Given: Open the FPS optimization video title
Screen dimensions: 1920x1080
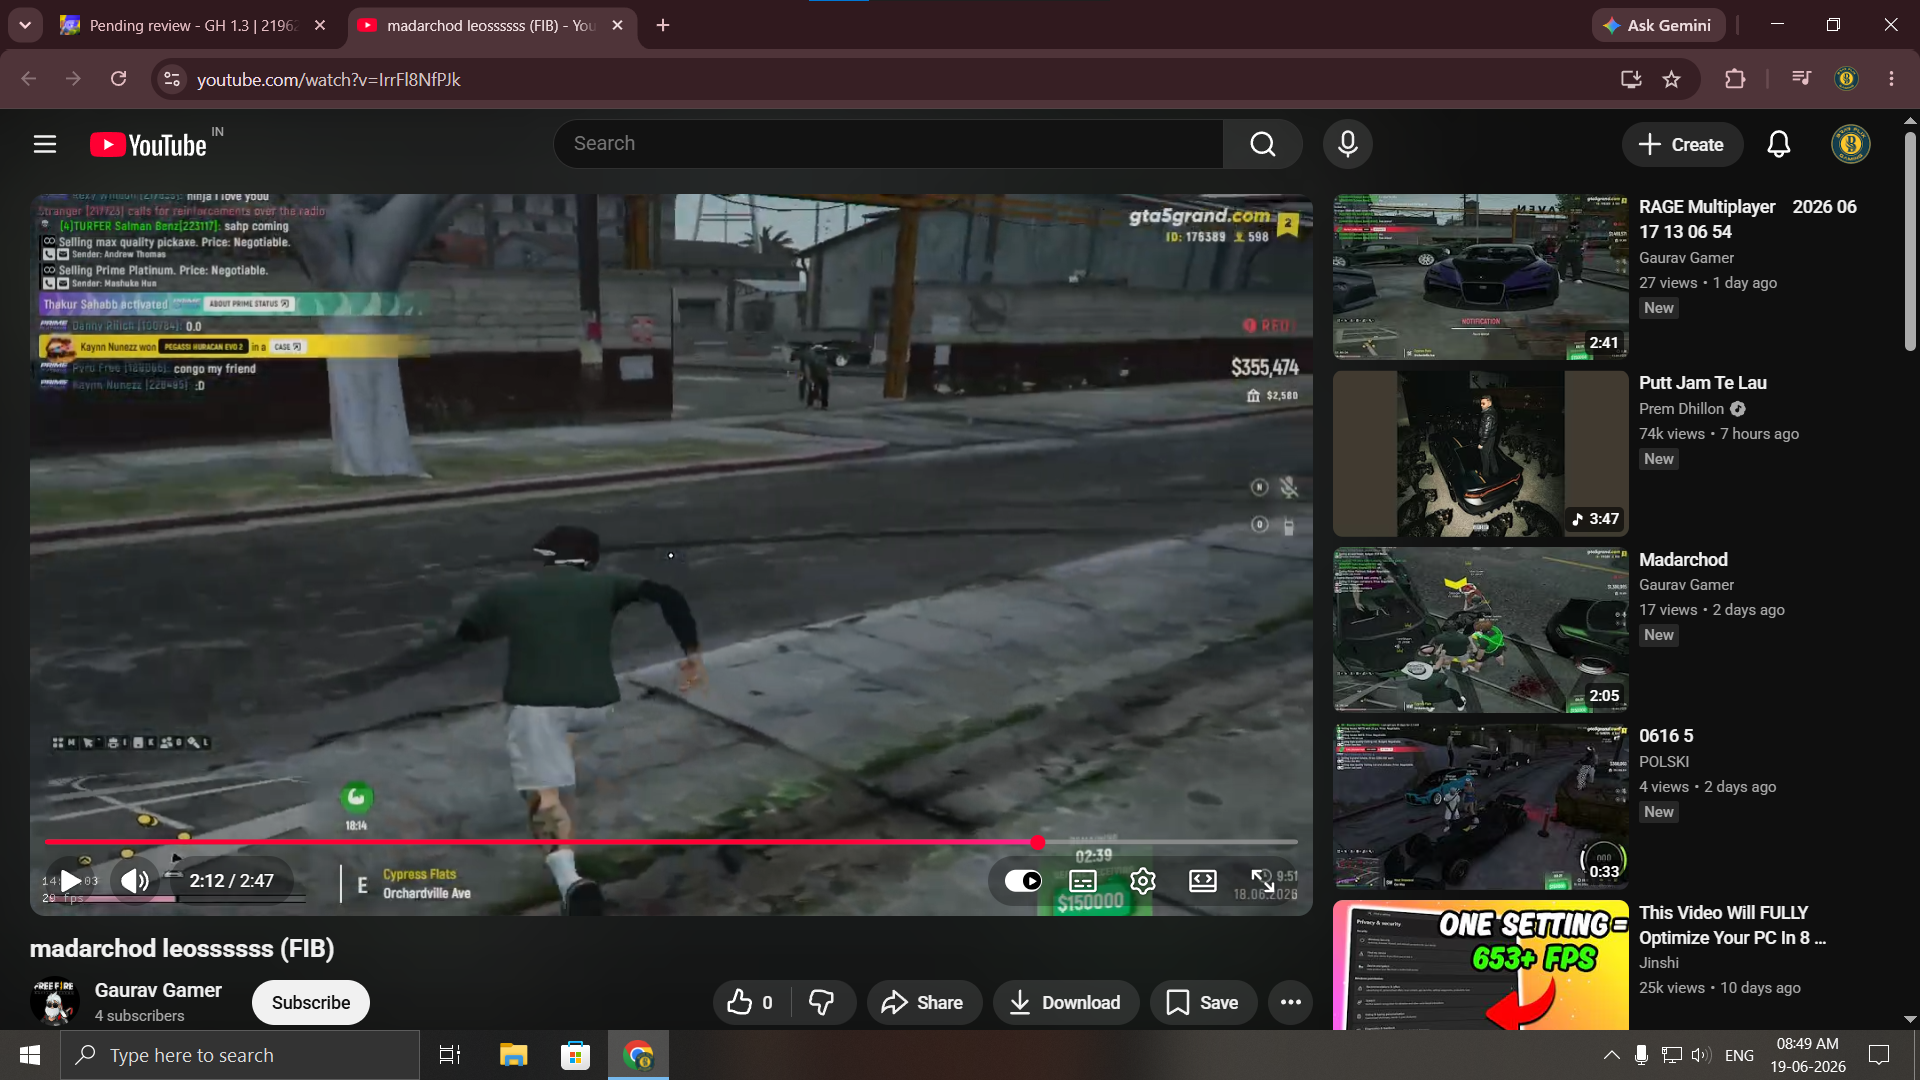Looking at the screenshot, I should coord(1732,925).
